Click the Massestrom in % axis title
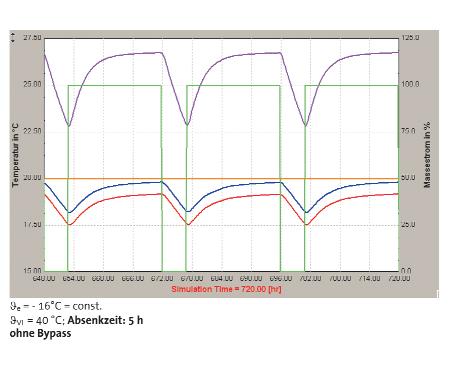Image resolution: width=455 pixels, height=376 pixels. click(x=427, y=155)
